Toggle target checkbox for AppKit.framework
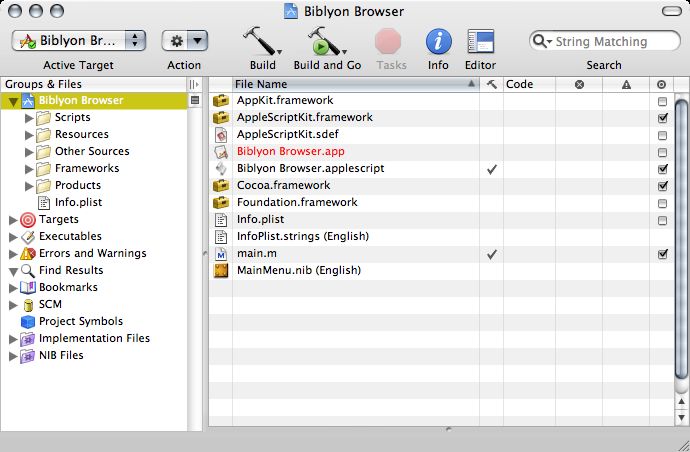 coord(662,101)
